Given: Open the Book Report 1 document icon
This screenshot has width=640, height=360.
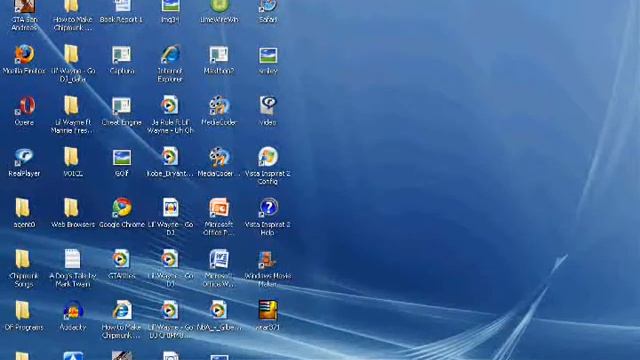Looking at the screenshot, I should pyautogui.click(x=122, y=6).
